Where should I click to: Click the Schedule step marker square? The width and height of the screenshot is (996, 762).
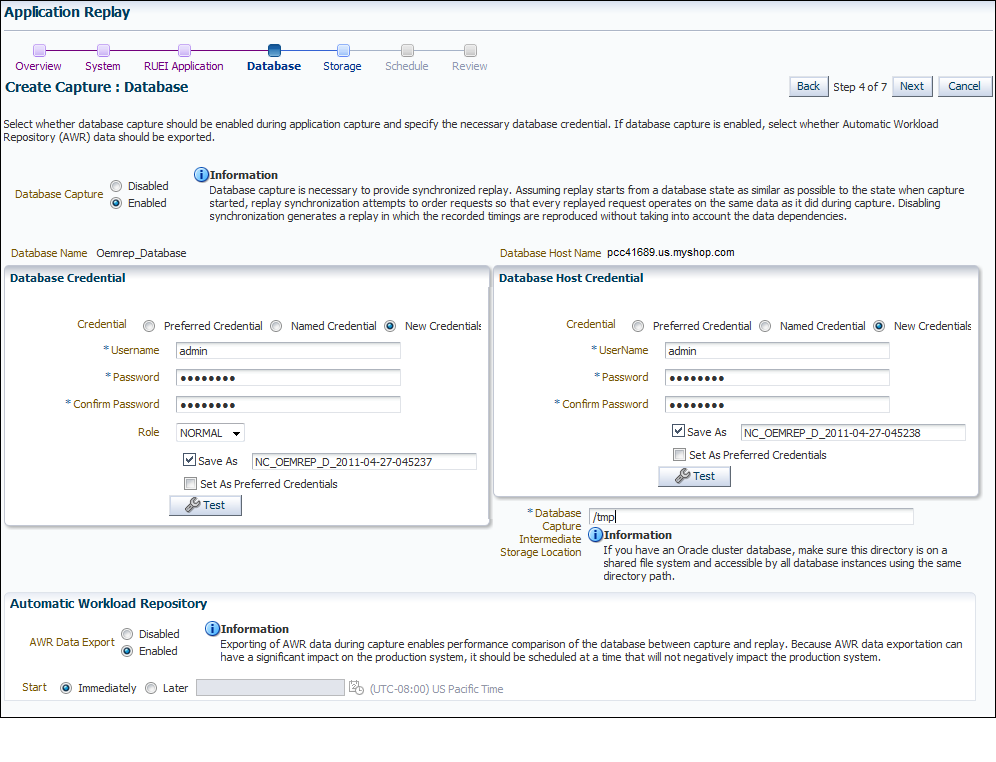point(407,50)
